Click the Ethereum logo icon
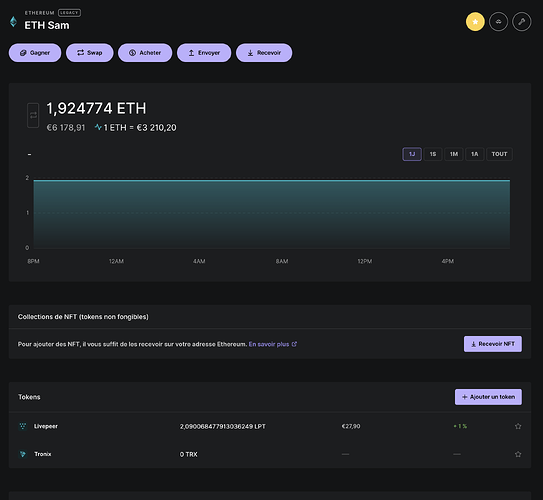This screenshot has height=500, width=543. point(14,22)
